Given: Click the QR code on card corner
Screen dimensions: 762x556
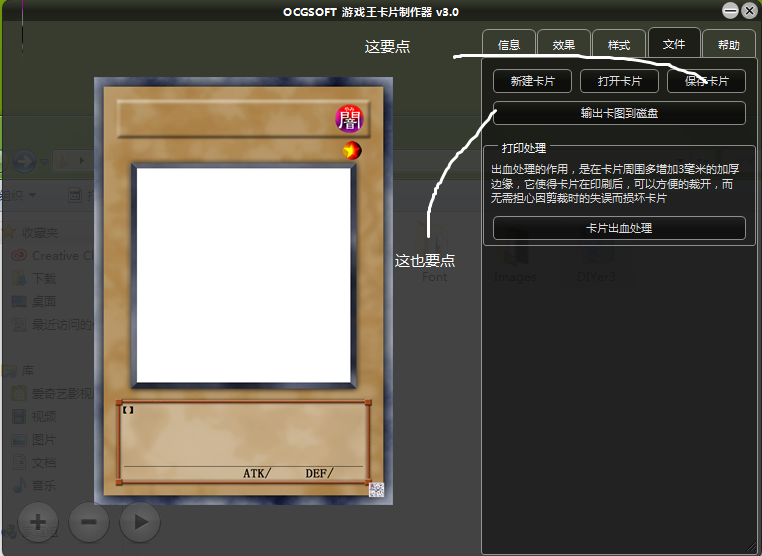Looking at the screenshot, I should (377, 489).
